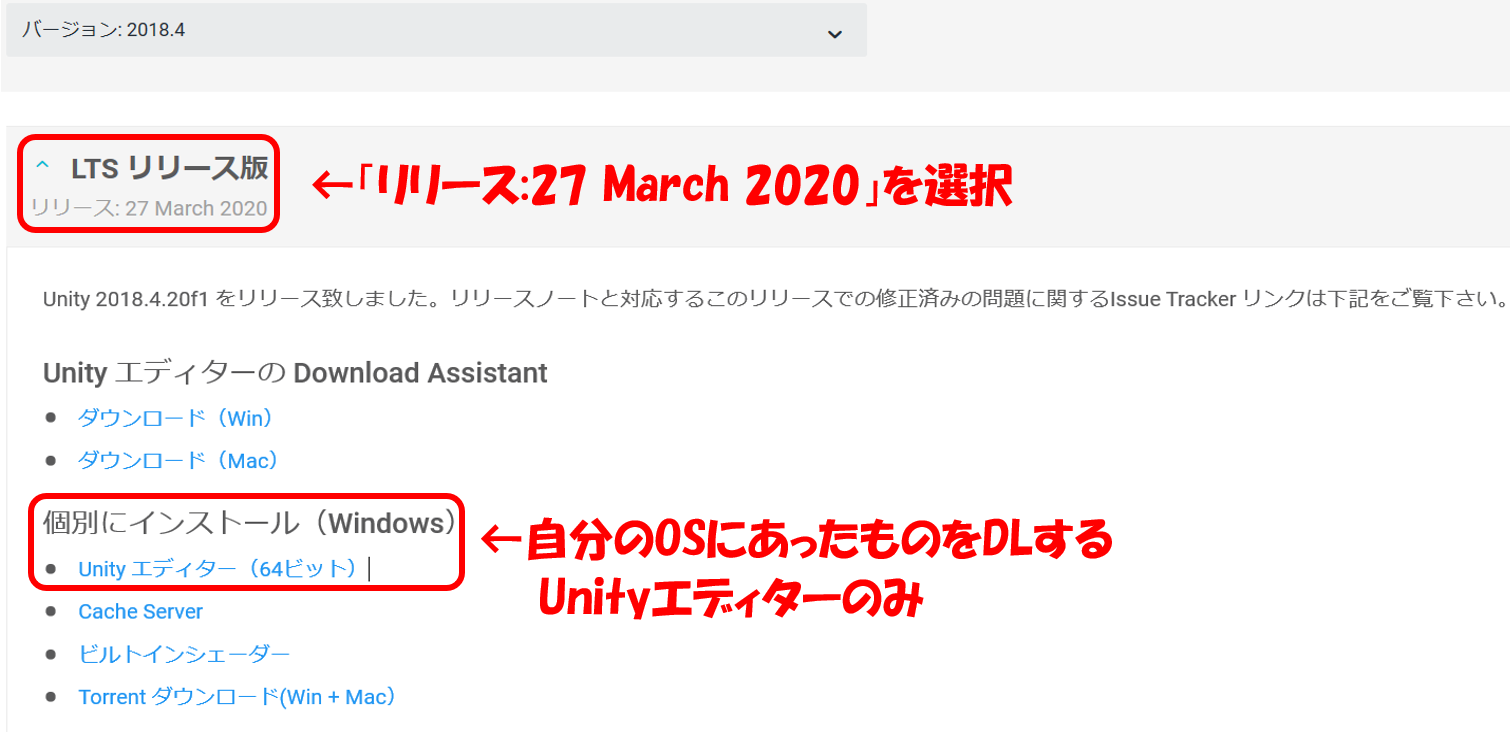Viewport: 1510px width, 739px height.
Task: Open the ダウンロード（Mac）link
Action: 178,460
